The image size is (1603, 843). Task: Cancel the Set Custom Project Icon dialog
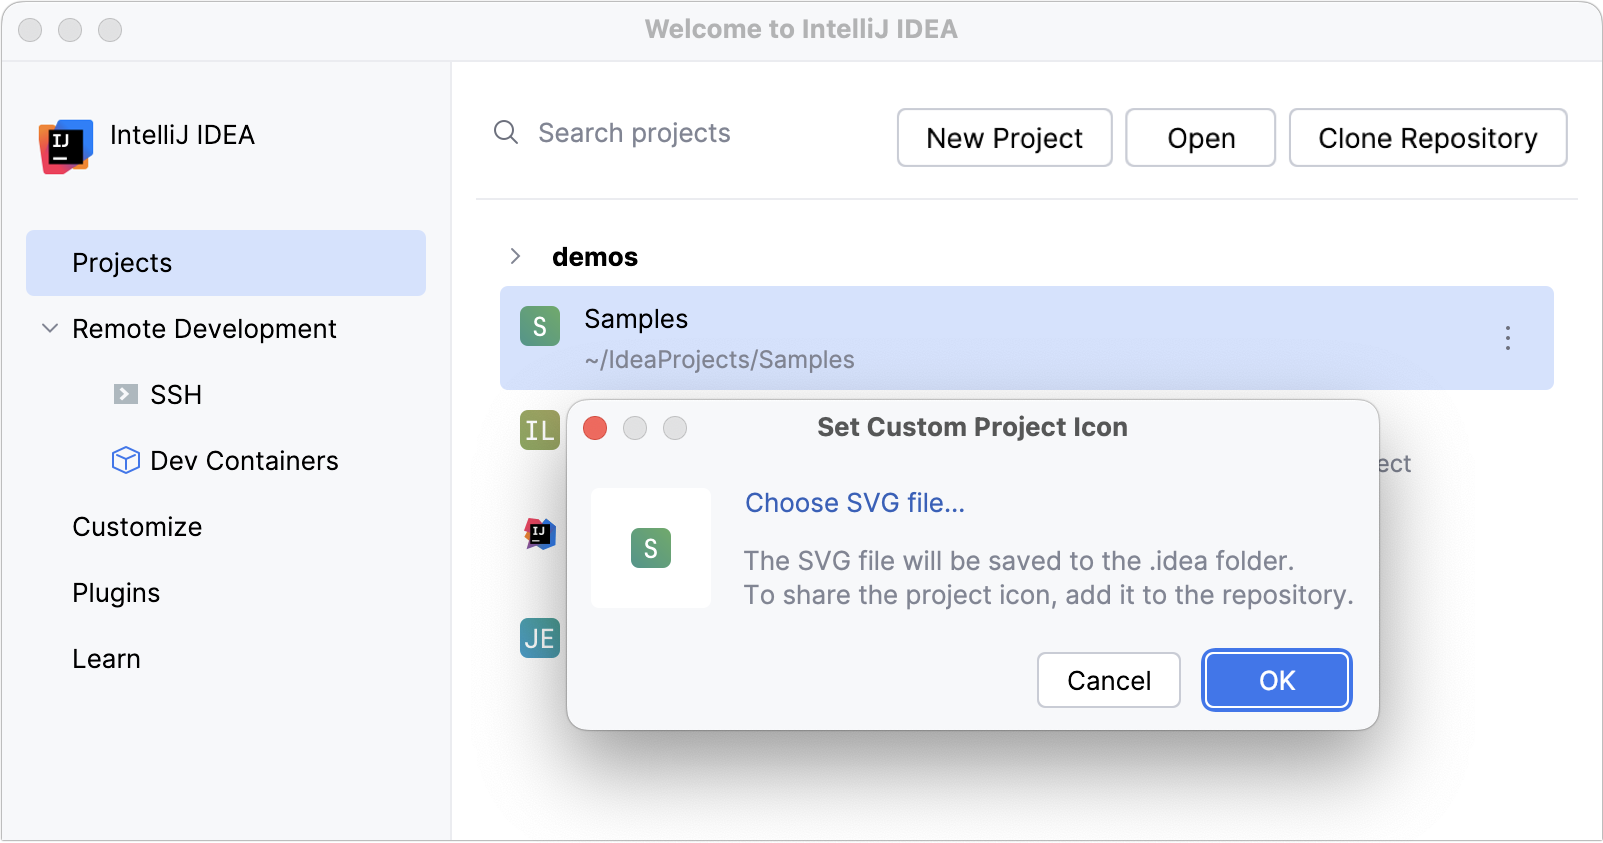tap(1108, 680)
